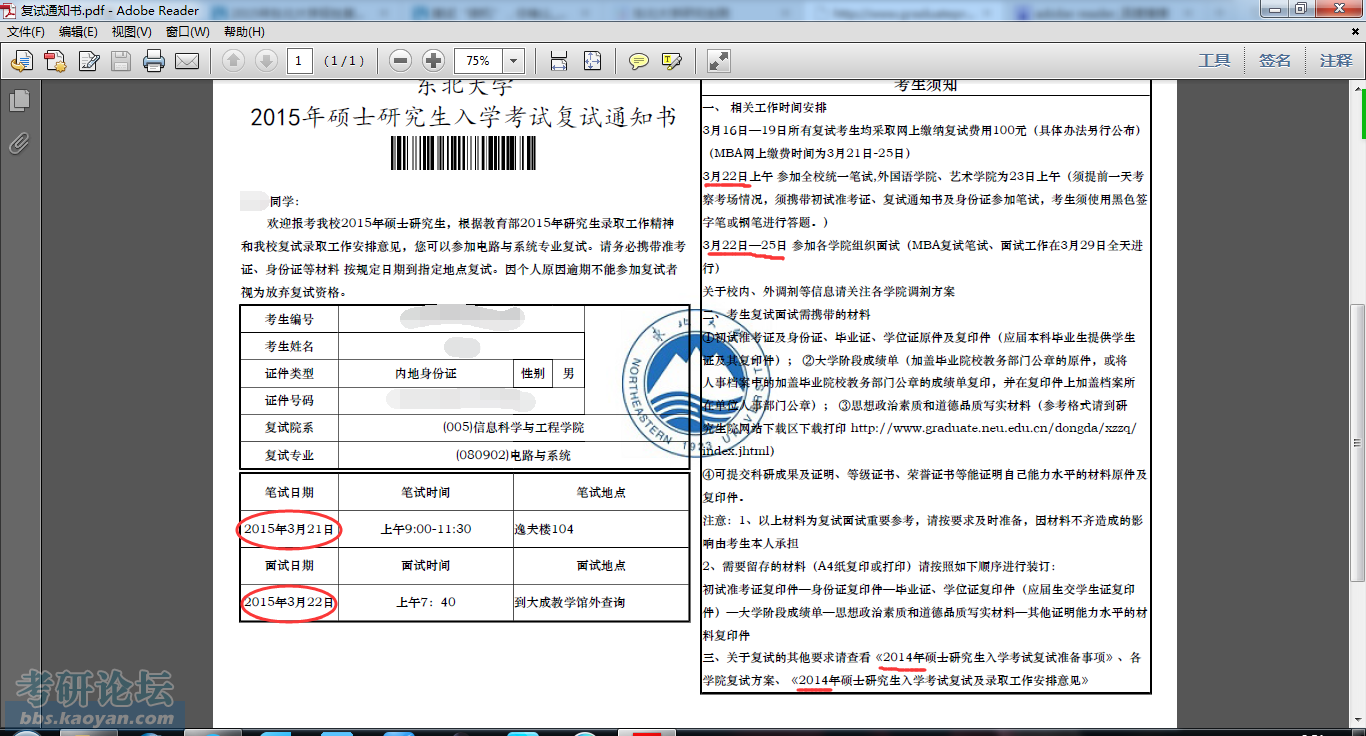The width and height of the screenshot is (1366, 736).
Task: Click the Open file toolbar icon
Action: tap(22, 61)
